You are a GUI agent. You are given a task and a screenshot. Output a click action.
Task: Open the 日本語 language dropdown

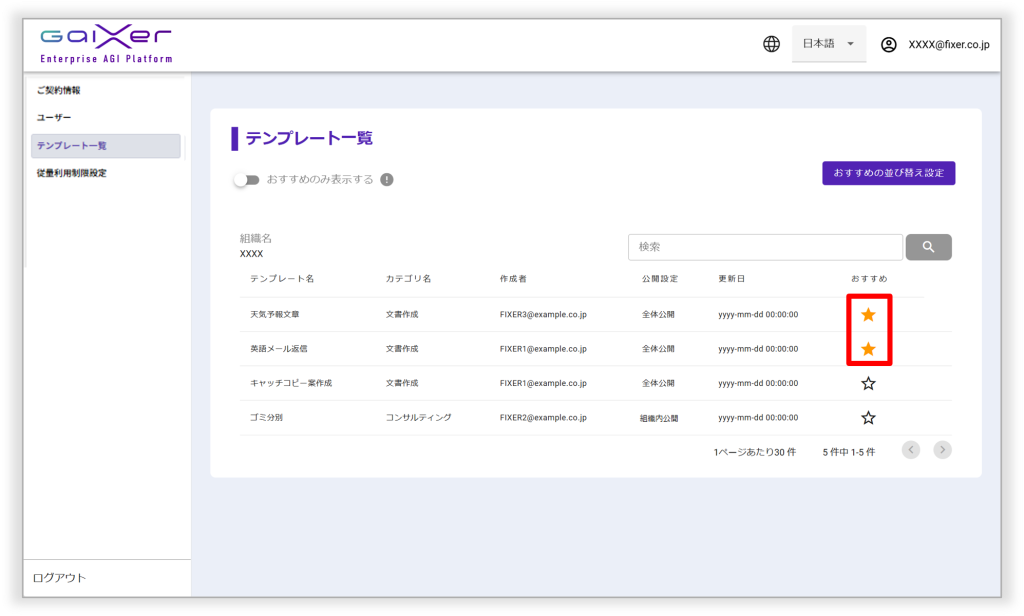pos(828,44)
